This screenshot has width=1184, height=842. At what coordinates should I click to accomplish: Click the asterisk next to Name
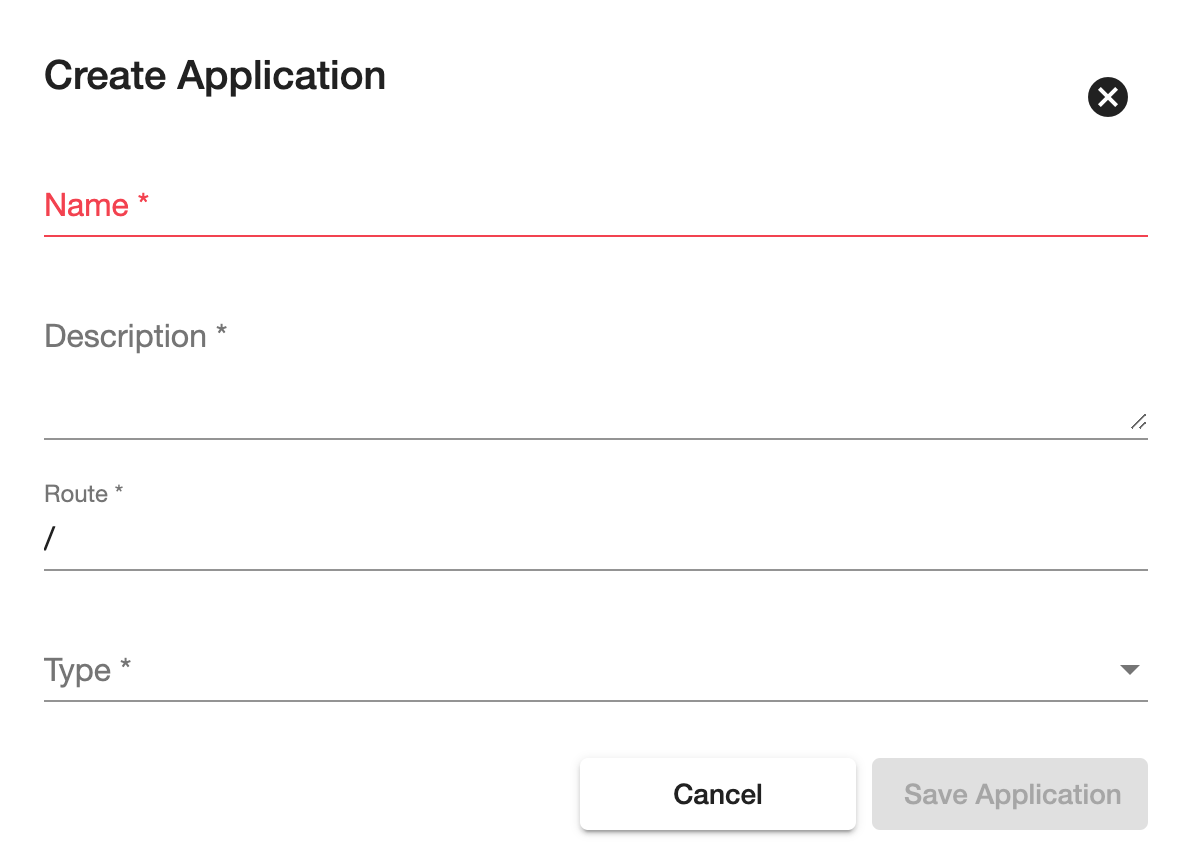tap(143, 203)
